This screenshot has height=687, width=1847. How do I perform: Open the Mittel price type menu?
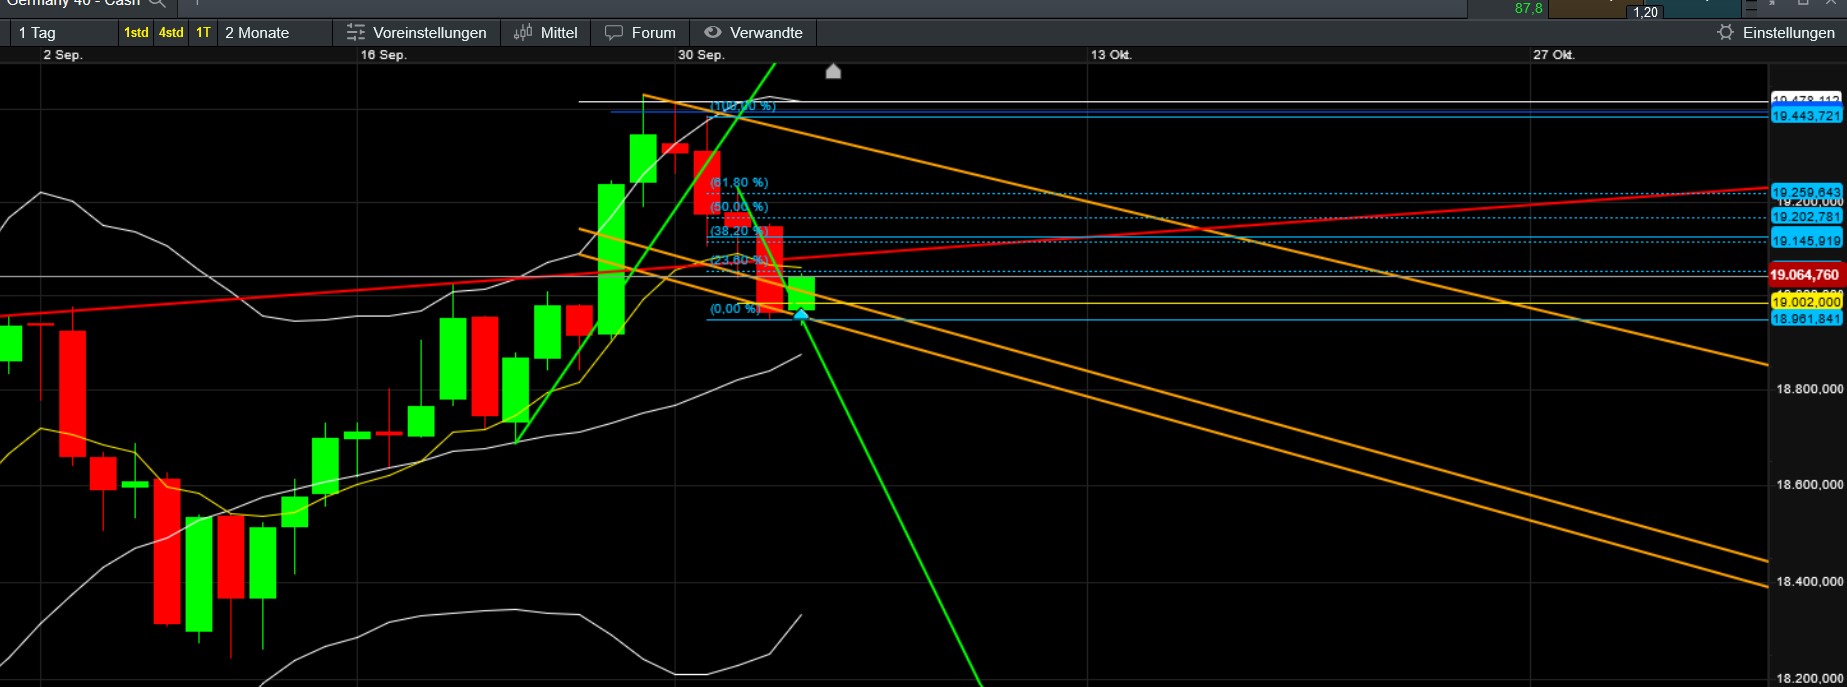tap(546, 33)
